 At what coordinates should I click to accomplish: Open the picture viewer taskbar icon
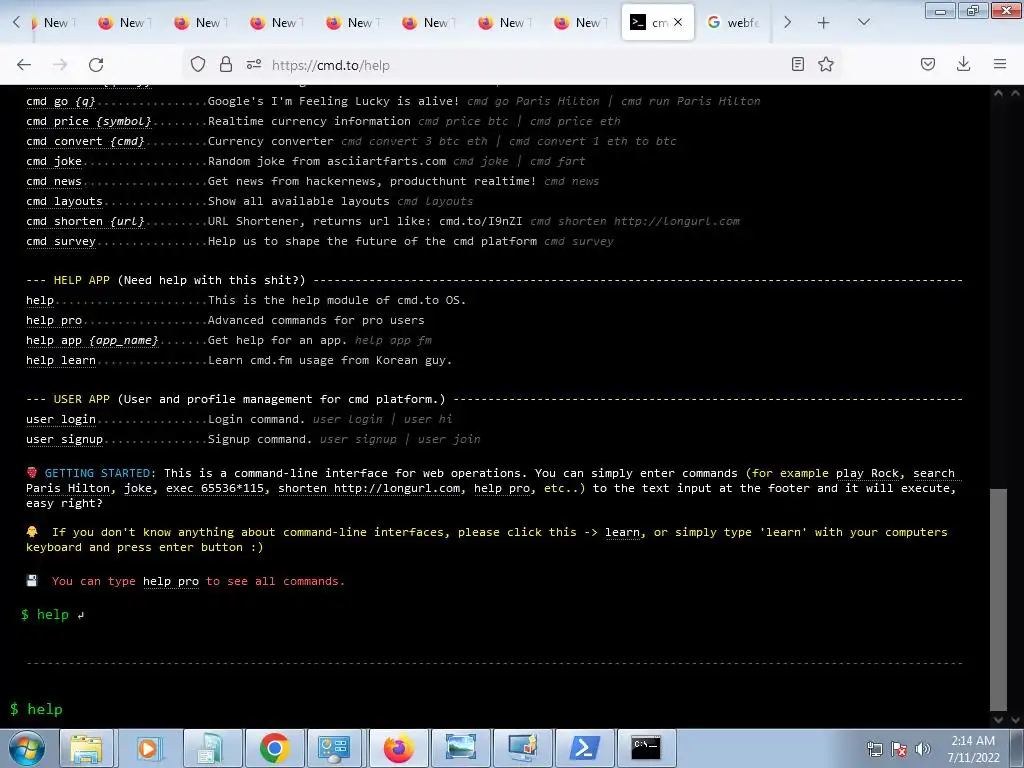[x=460, y=748]
